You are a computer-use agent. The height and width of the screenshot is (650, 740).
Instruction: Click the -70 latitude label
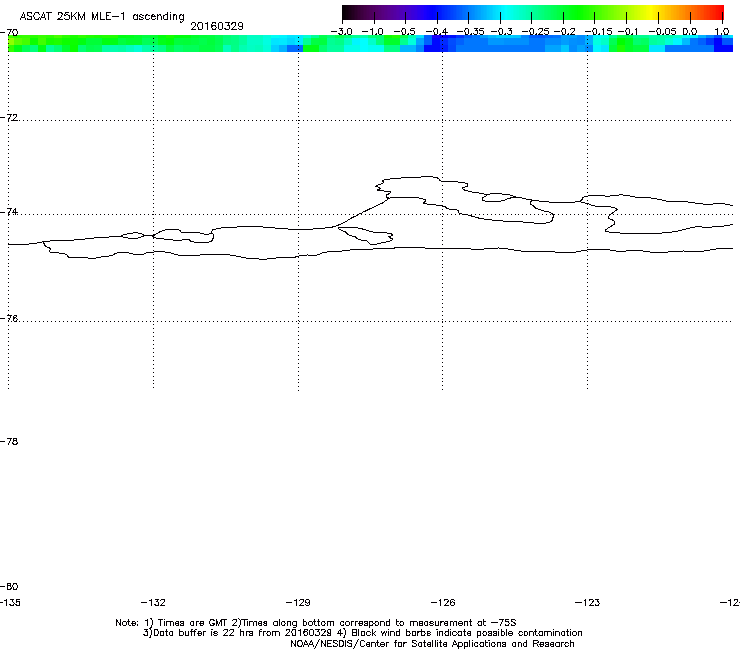[x=9, y=33]
